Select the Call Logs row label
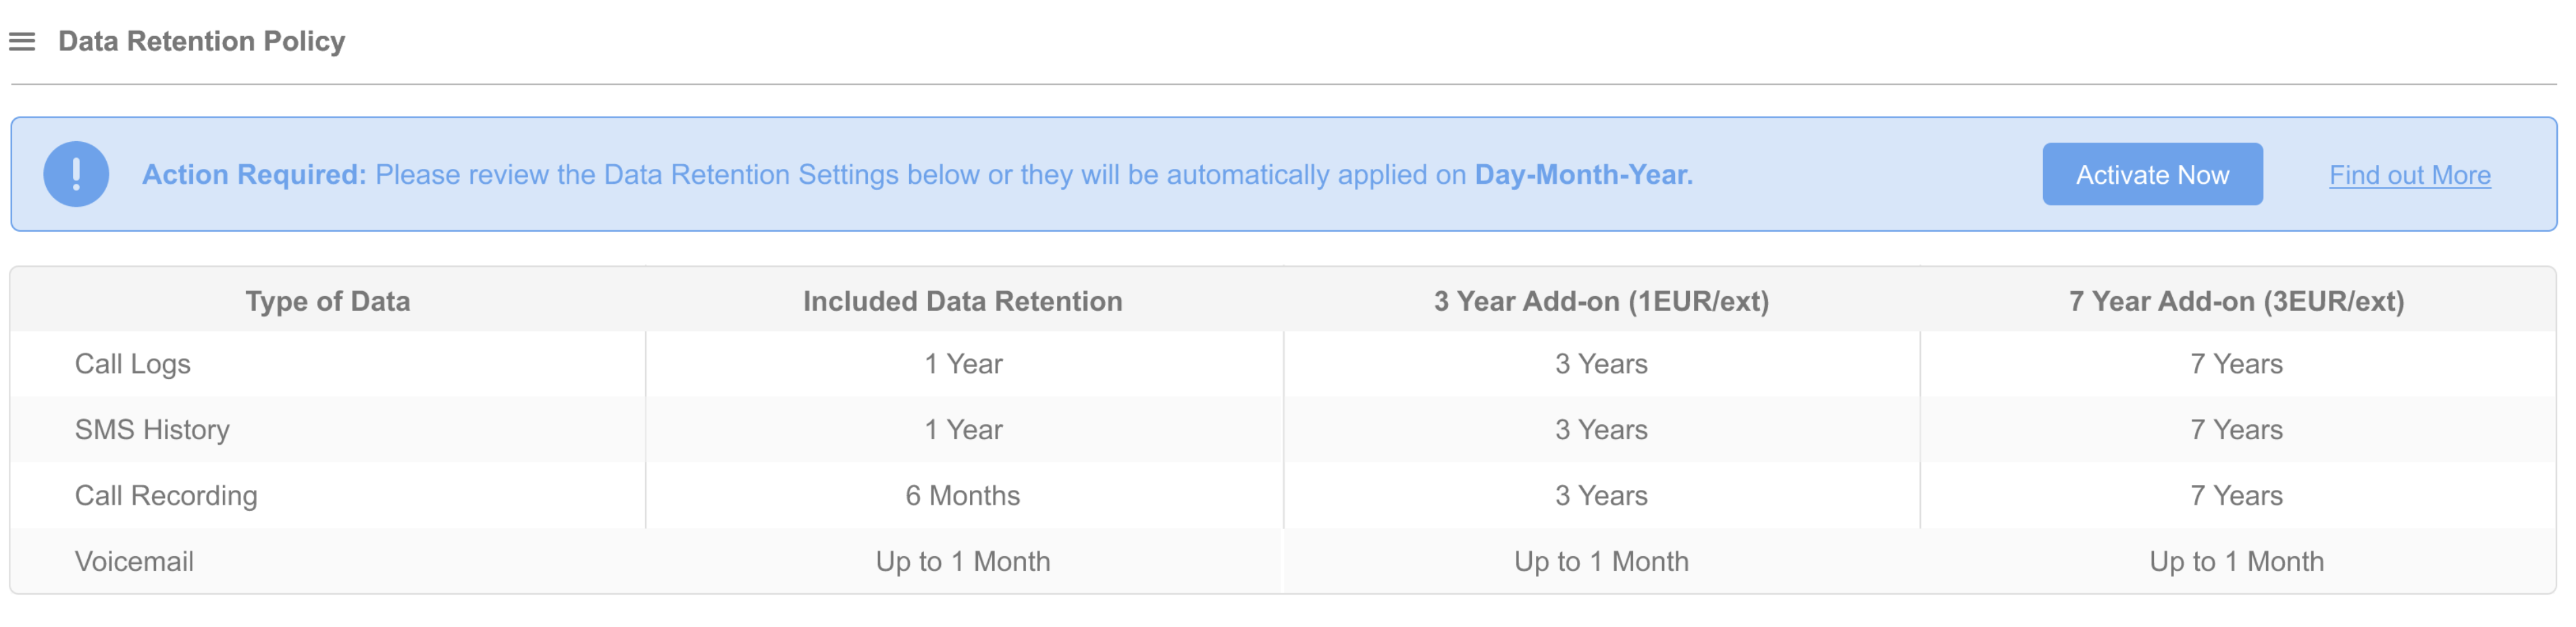This screenshot has height=627, width=2576. click(133, 364)
